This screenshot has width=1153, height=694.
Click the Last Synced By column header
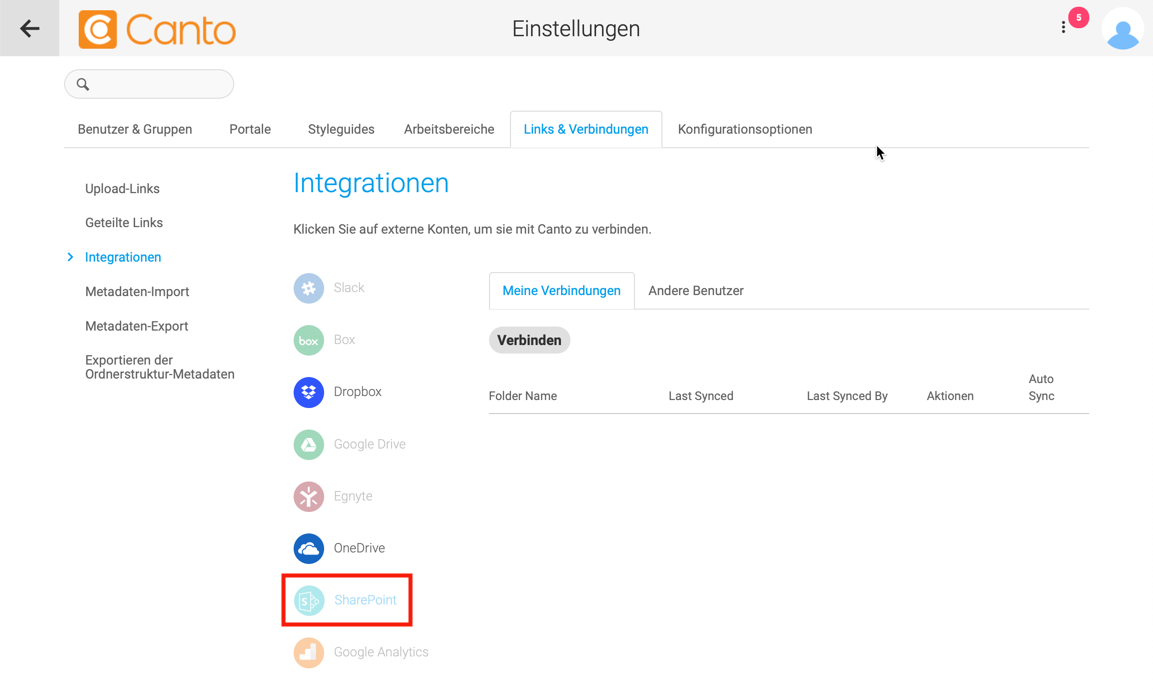pyautogui.click(x=847, y=396)
